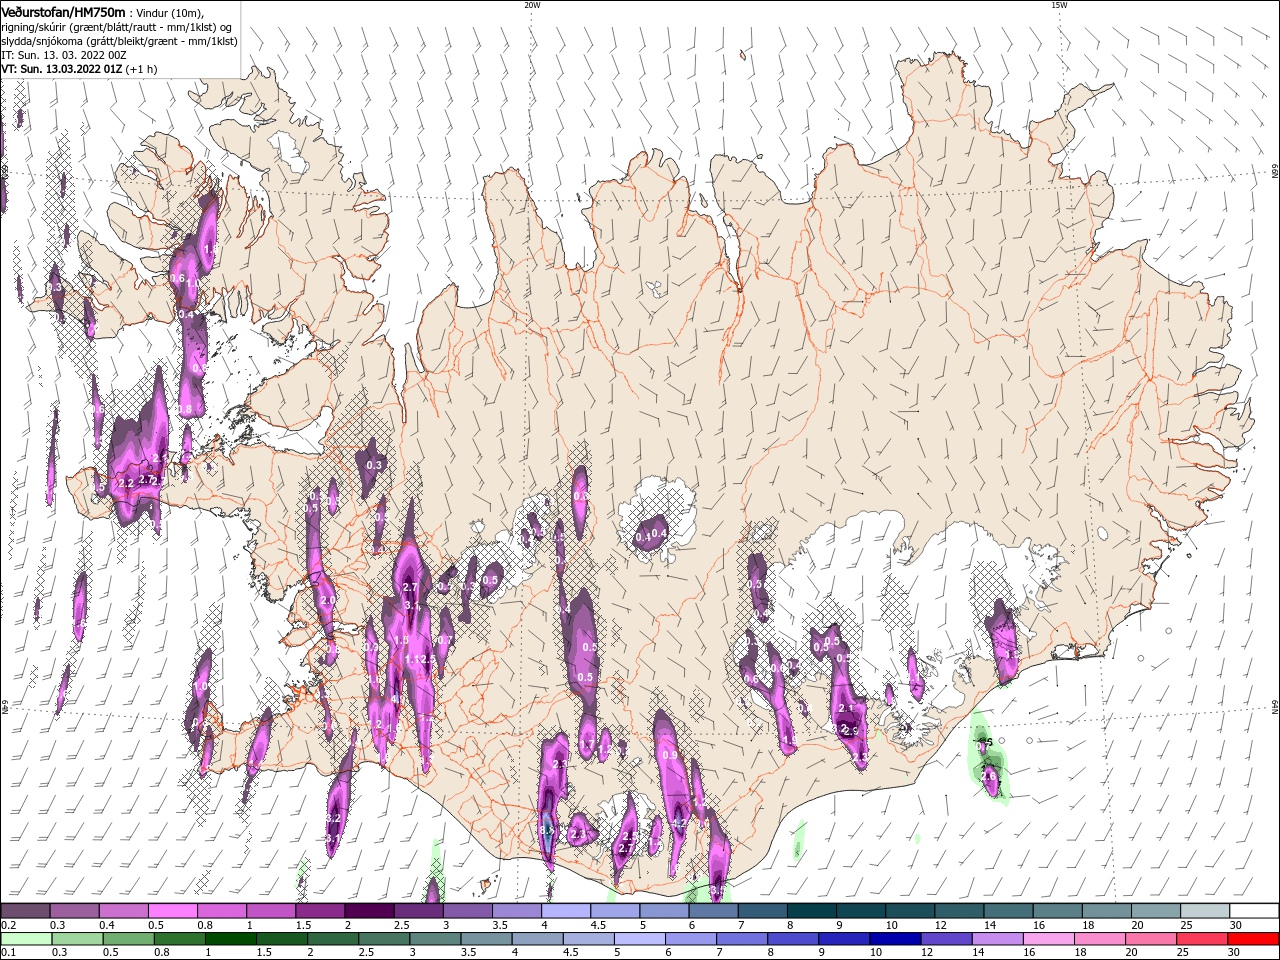1280x960 pixels.
Task: Click the 15W longitude label
Action: (1059, 5)
